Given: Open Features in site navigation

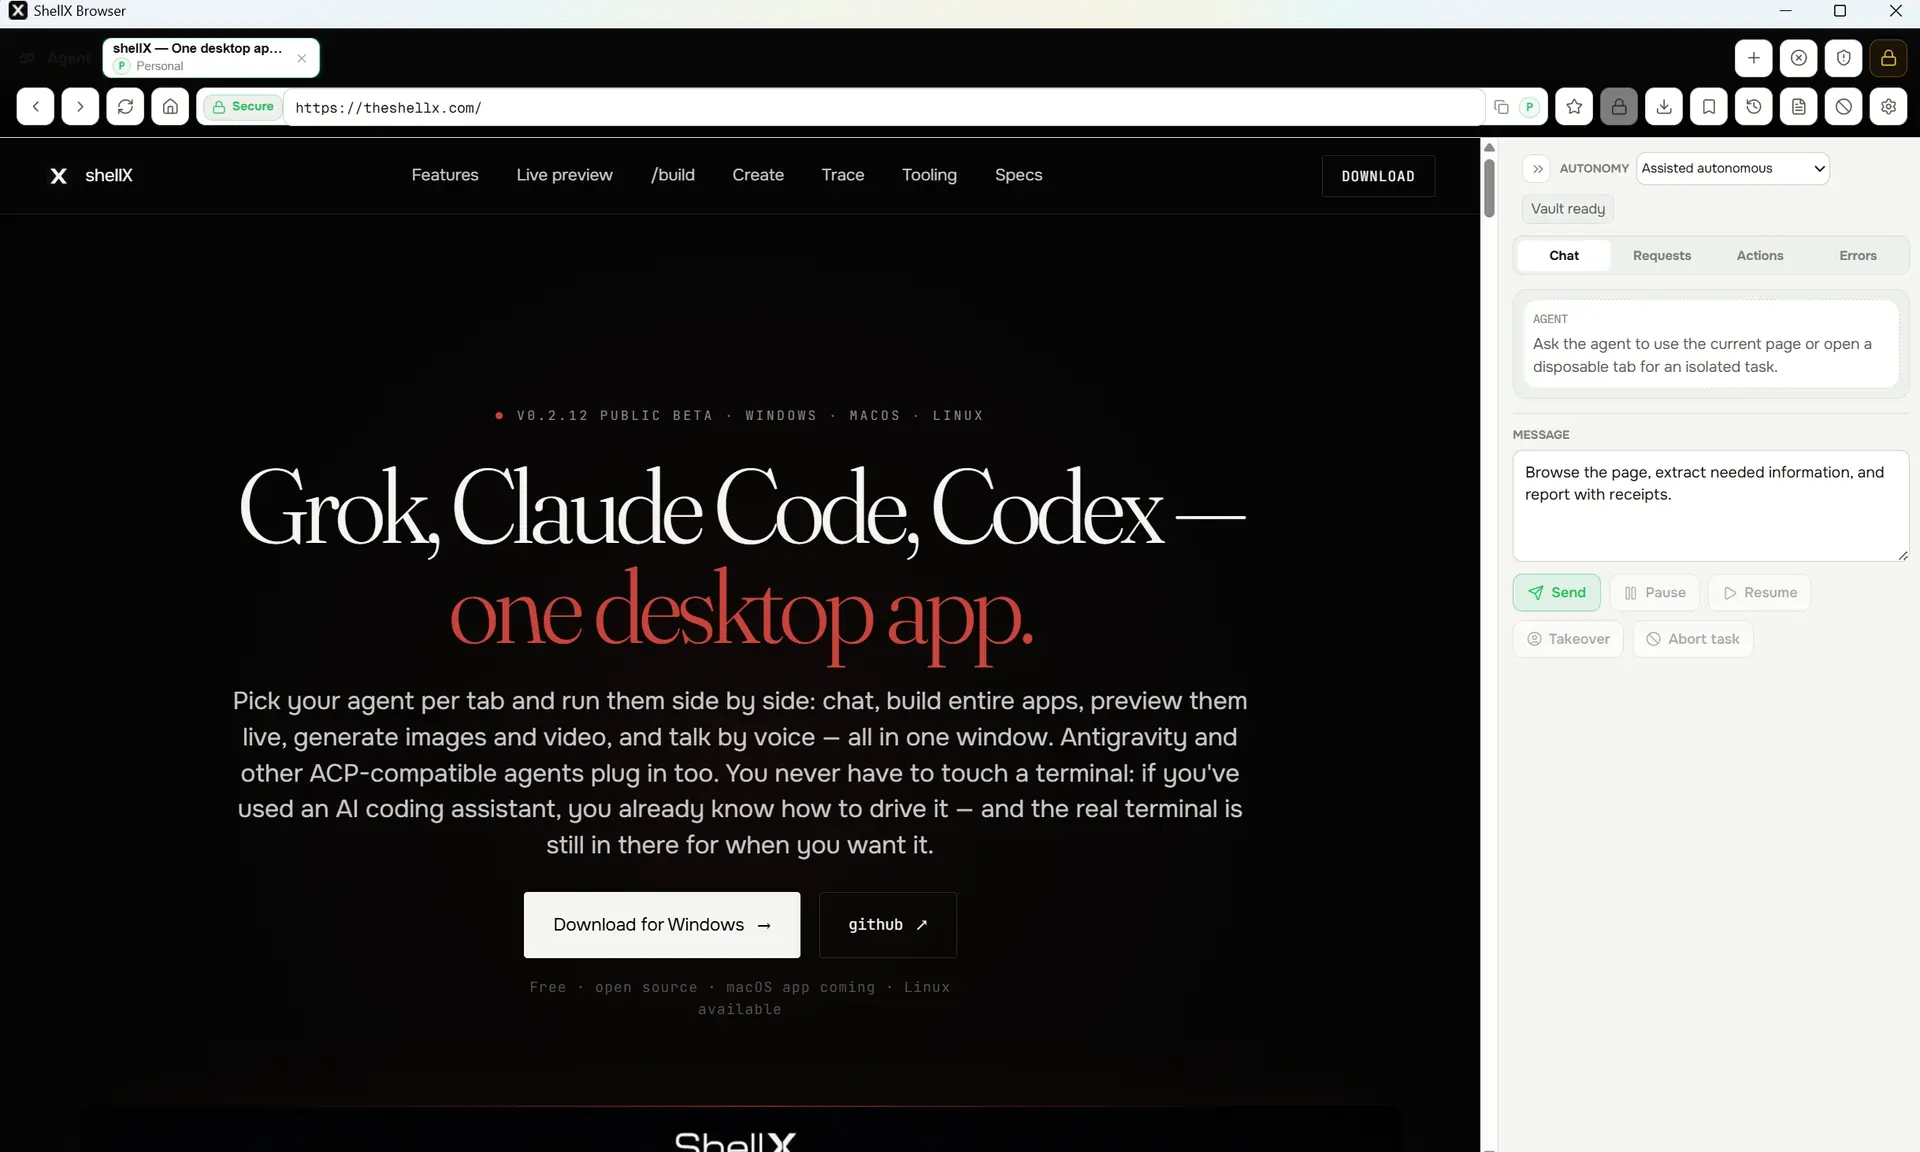Looking at the screenshot, I should tap(445, 175).
